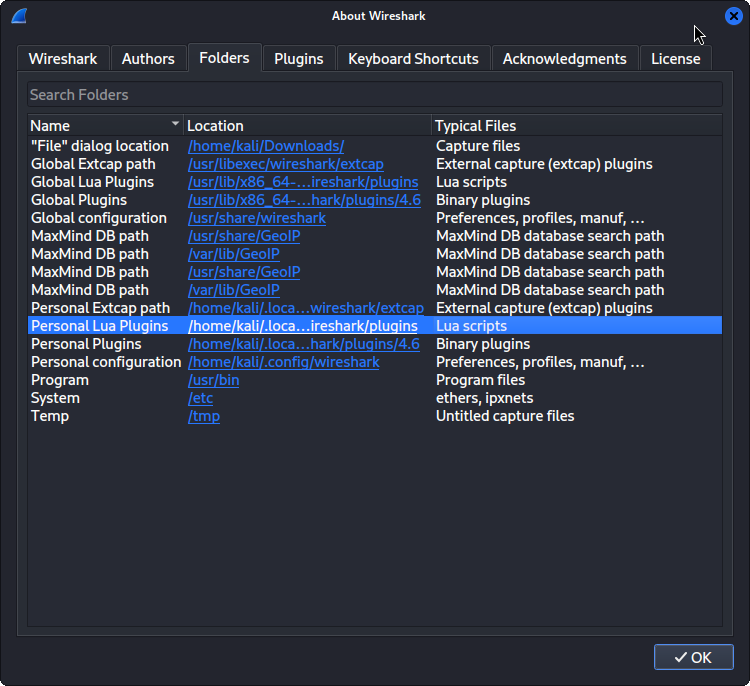Screen dimensions: 750x686
Task: Open the /tmp folder link
Action: (x=204, y=416)
